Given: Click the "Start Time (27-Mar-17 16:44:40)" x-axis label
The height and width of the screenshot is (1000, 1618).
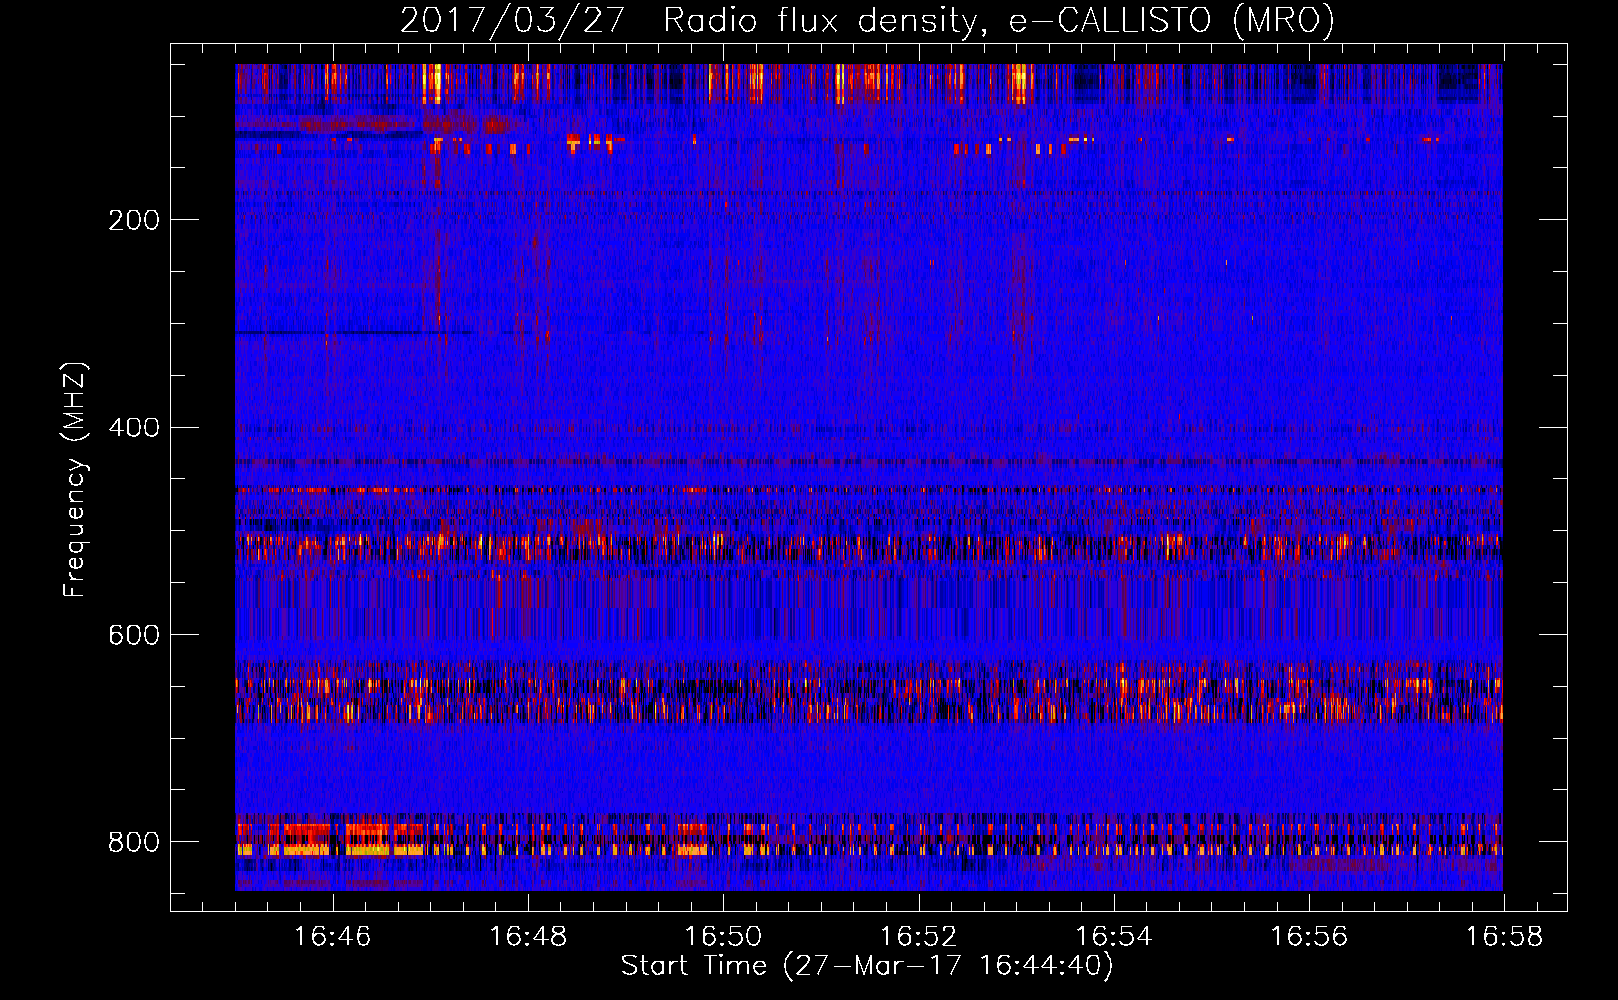Looking at the screenshot, I should (x=867, y=966).
